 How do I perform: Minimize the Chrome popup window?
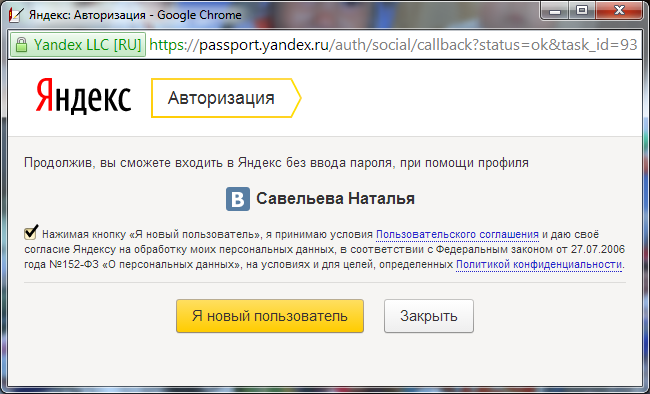(x=555, y=11)
